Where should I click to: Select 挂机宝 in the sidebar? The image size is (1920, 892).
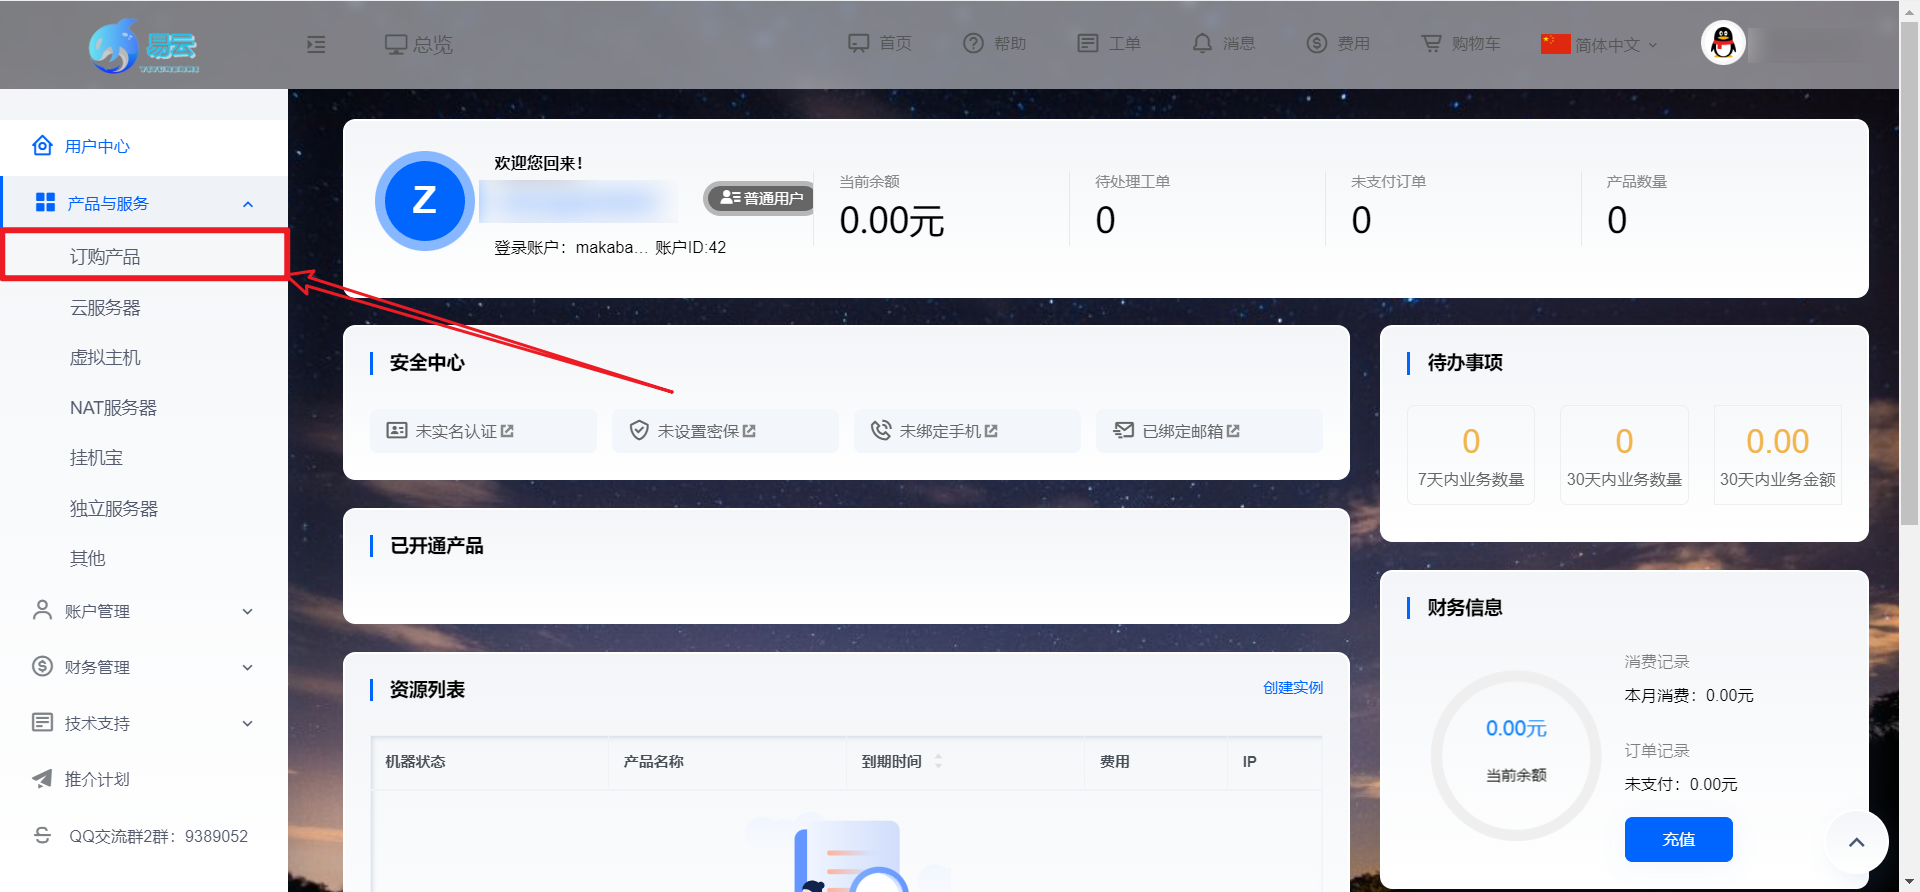point(96,458)
